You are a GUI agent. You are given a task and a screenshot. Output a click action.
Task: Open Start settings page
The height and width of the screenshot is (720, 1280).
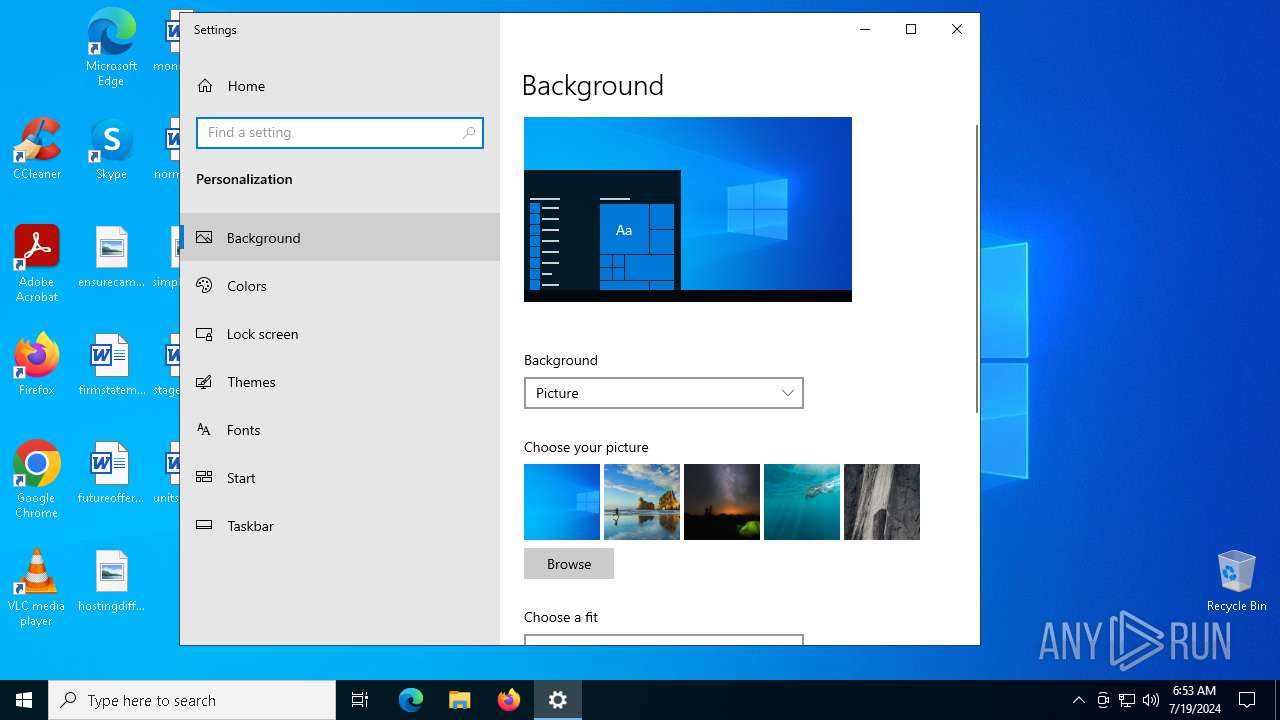[x=340, y=478]
